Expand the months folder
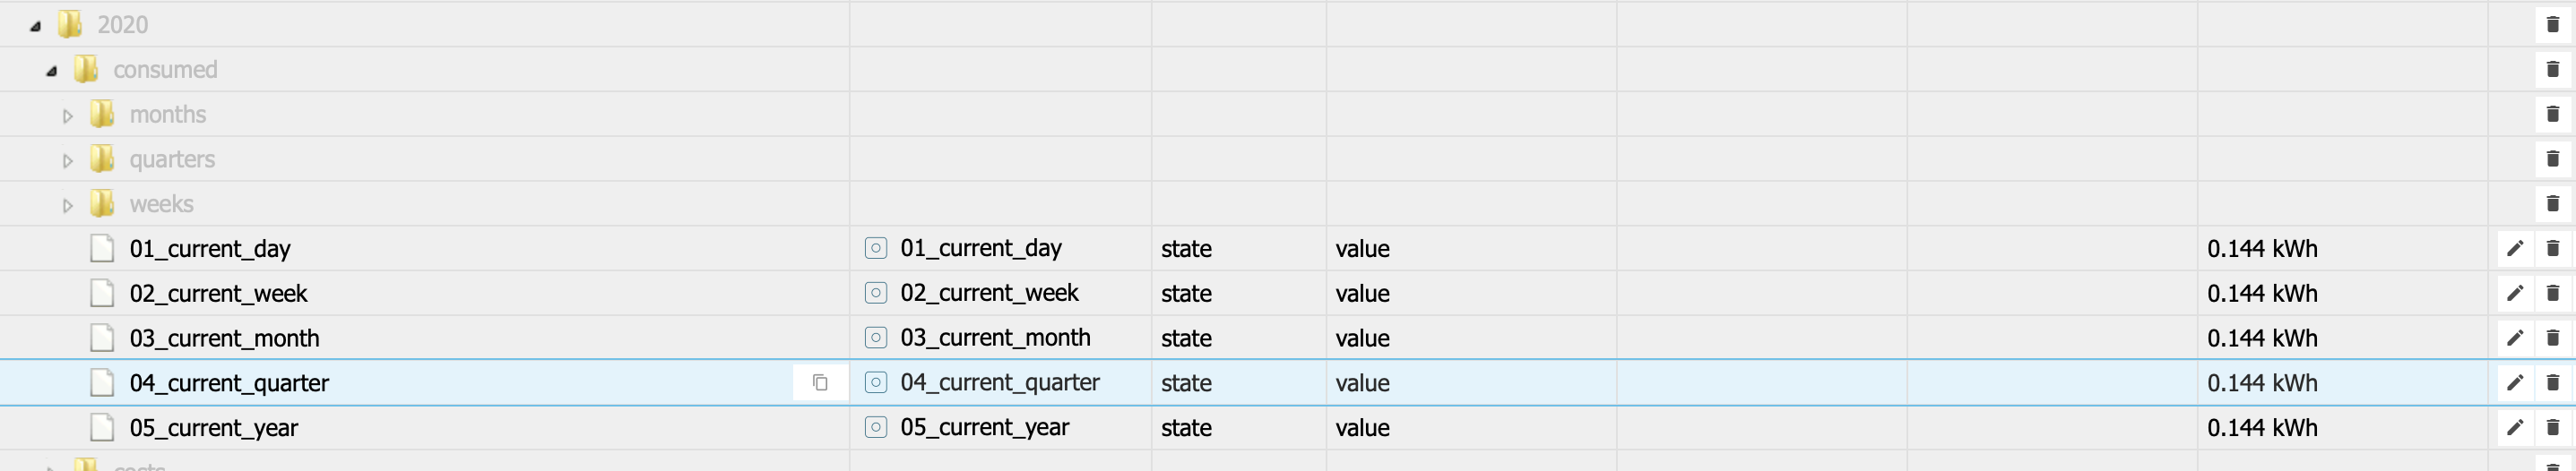Screen dimensions: 2576x471 pos(67,116)
